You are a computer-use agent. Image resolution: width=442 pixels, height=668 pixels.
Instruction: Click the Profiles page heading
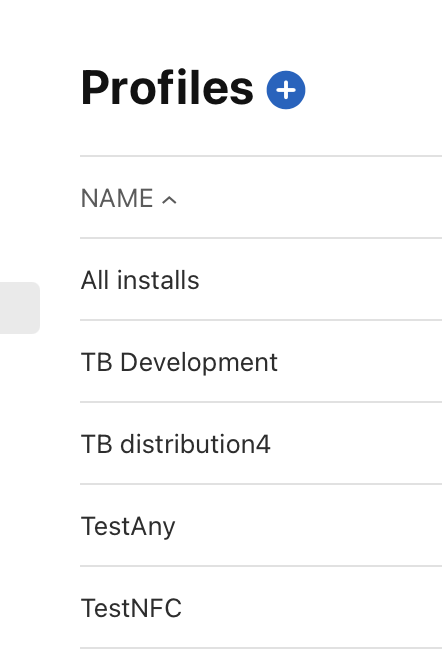point(167,88)
